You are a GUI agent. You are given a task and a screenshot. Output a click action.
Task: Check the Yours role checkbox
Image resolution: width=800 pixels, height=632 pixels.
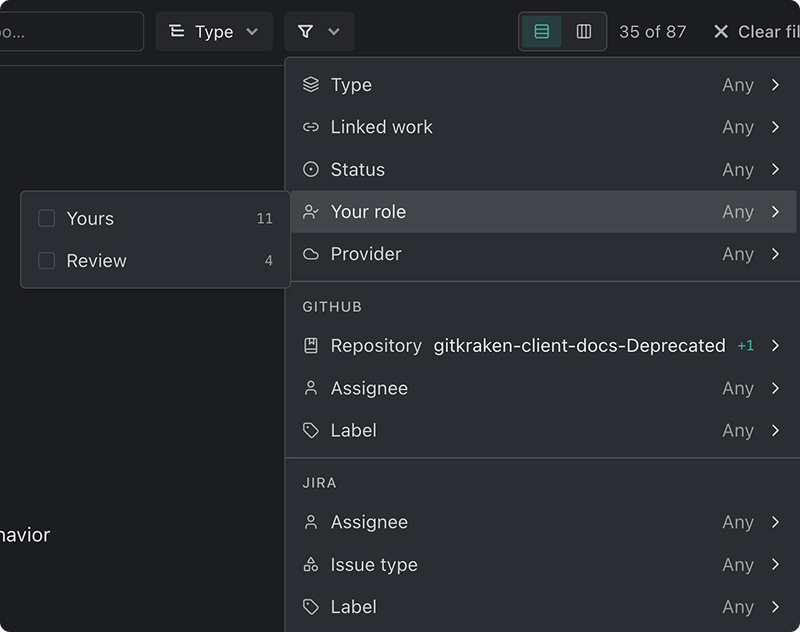pos(46,218)
